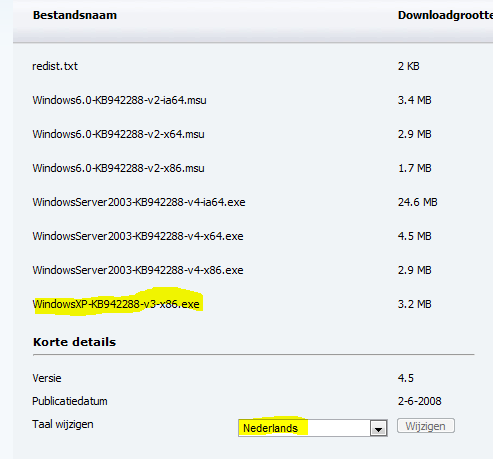Image resolution: width=493 pixels, height=459 pixels.
Task: Select WindowsServer2003-KB942288-v4-x64.exe file
Action: coord(138,236)
